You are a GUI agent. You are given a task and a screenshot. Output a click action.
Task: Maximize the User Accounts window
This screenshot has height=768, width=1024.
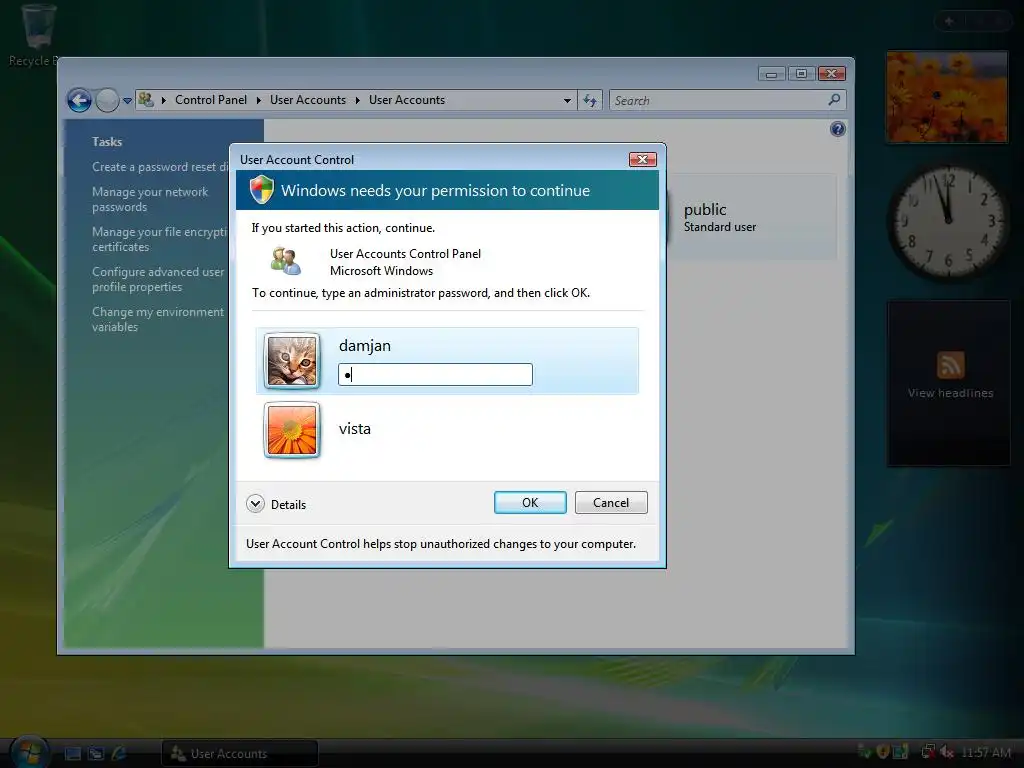tap(801, 74)
